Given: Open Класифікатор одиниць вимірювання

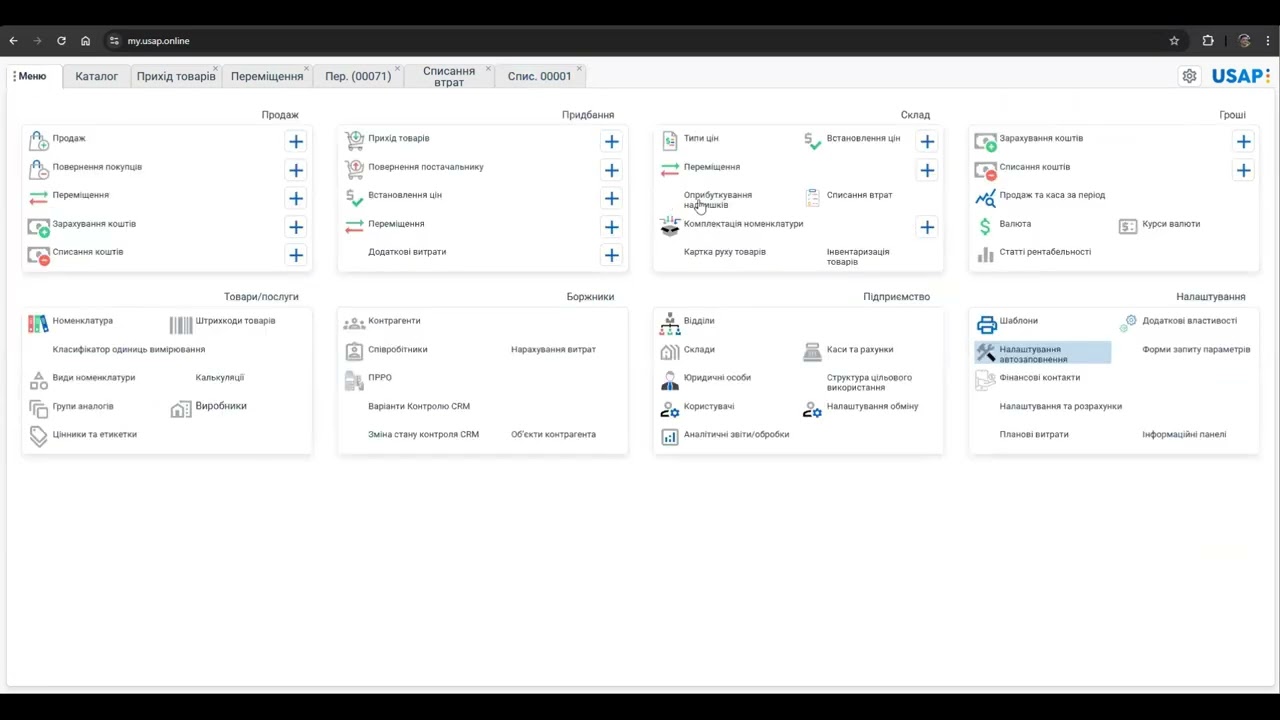Looking at the screenshot, I should click(129, 350).
